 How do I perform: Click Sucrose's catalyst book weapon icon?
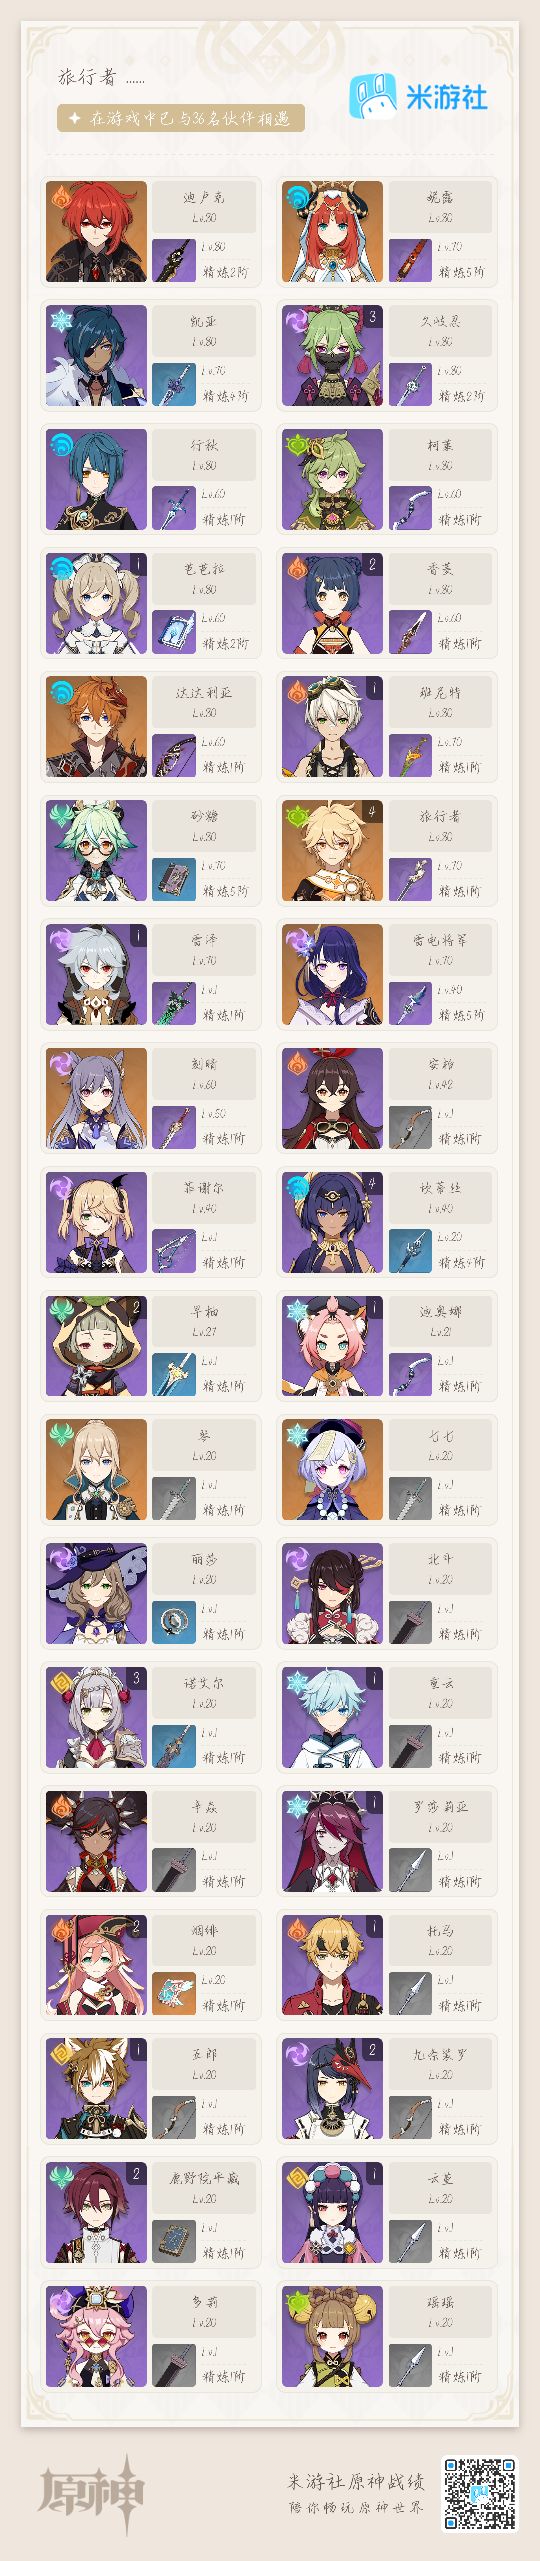173,878
